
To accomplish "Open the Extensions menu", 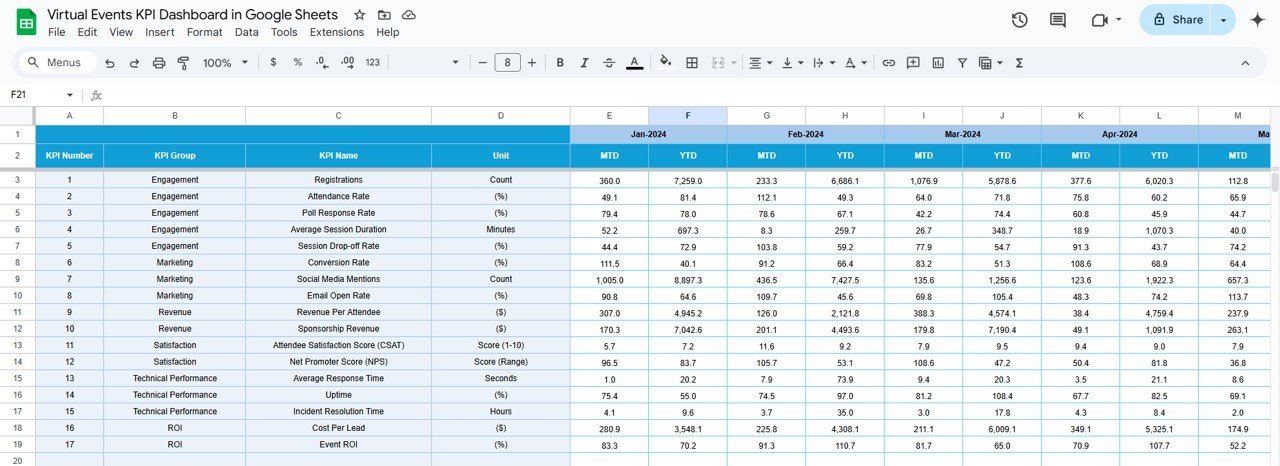I will [337, 32].
